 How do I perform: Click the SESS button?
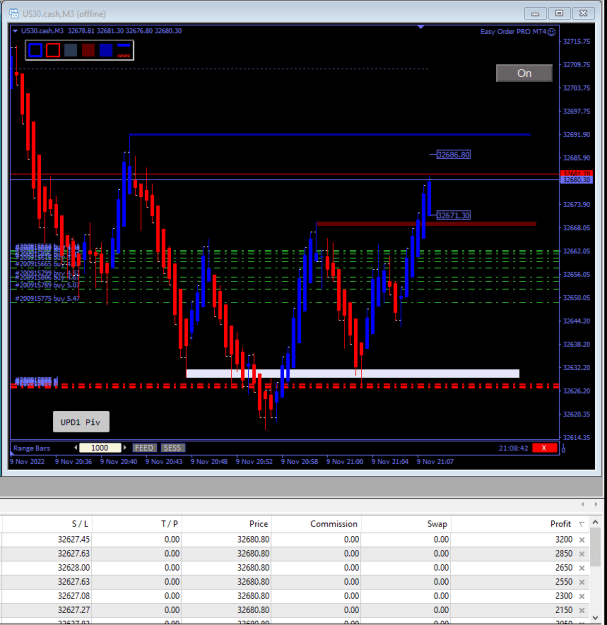point(173,448)
